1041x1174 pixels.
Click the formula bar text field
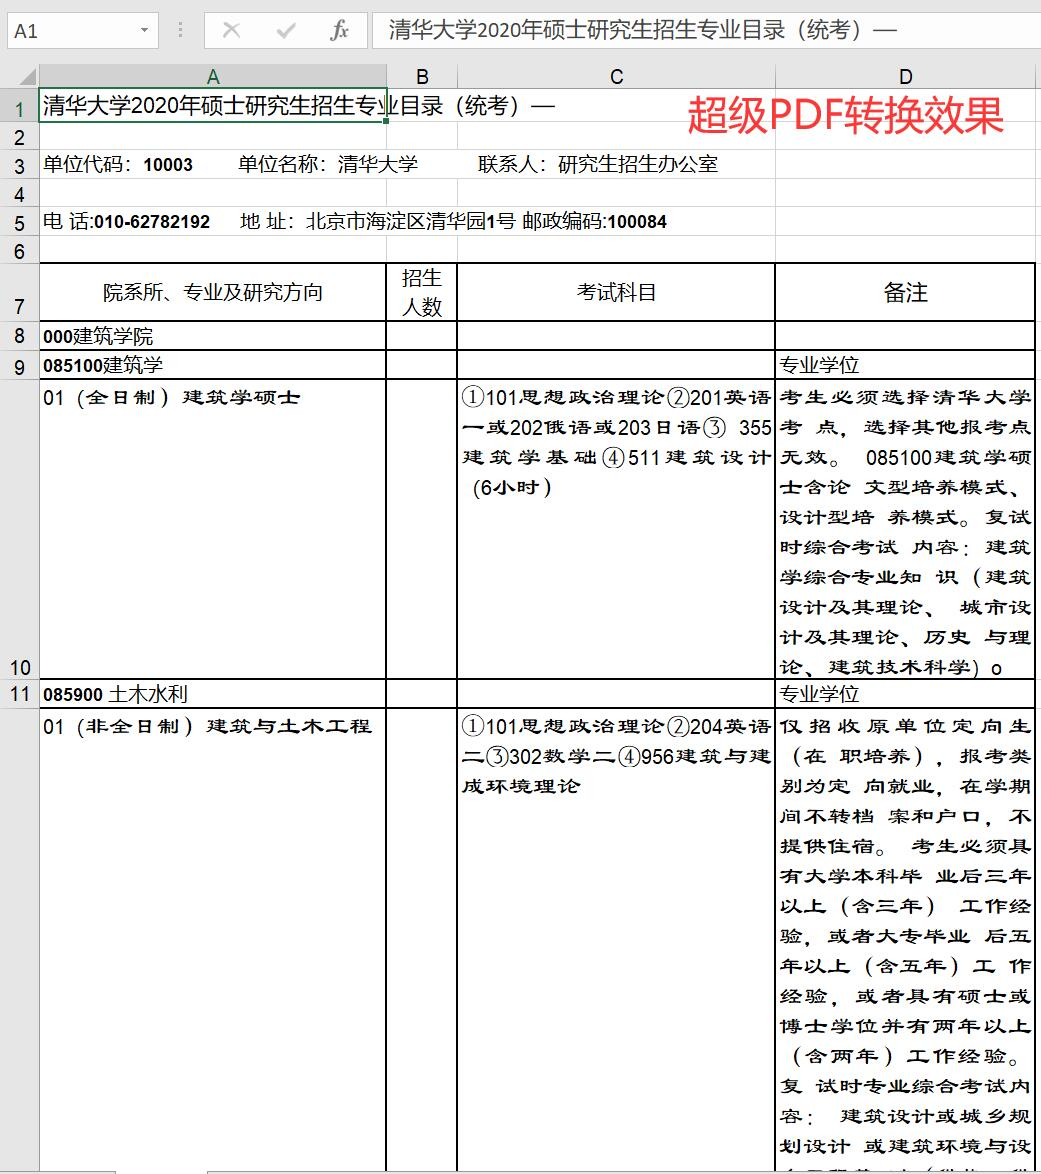pos(705,31)
